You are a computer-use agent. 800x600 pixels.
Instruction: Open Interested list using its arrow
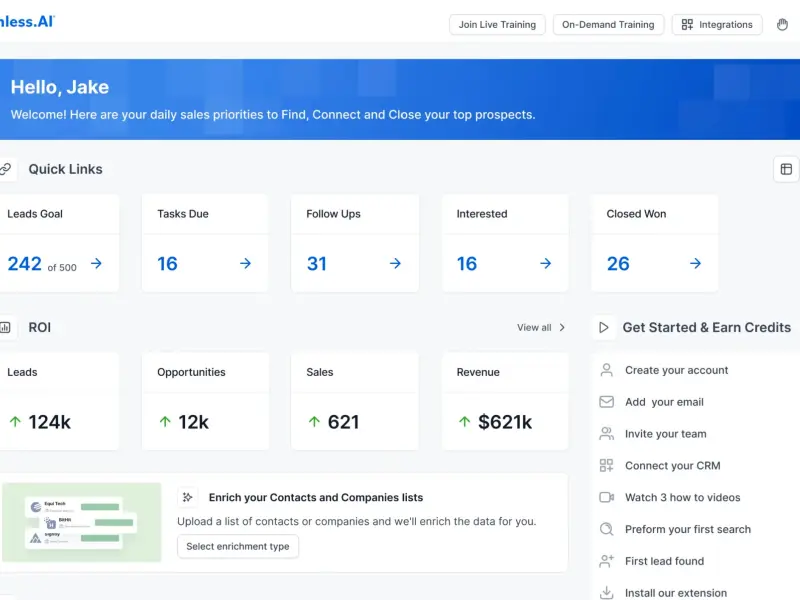545,264
